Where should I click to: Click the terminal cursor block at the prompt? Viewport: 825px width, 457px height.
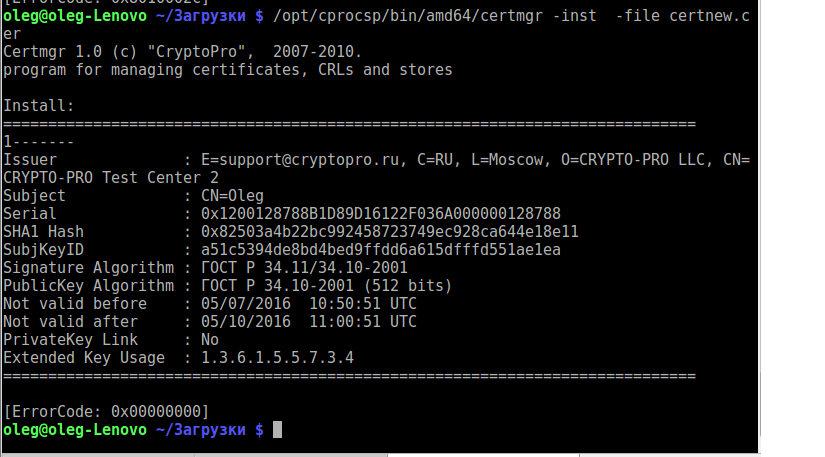pyautogui.click(x=278, y=429)
